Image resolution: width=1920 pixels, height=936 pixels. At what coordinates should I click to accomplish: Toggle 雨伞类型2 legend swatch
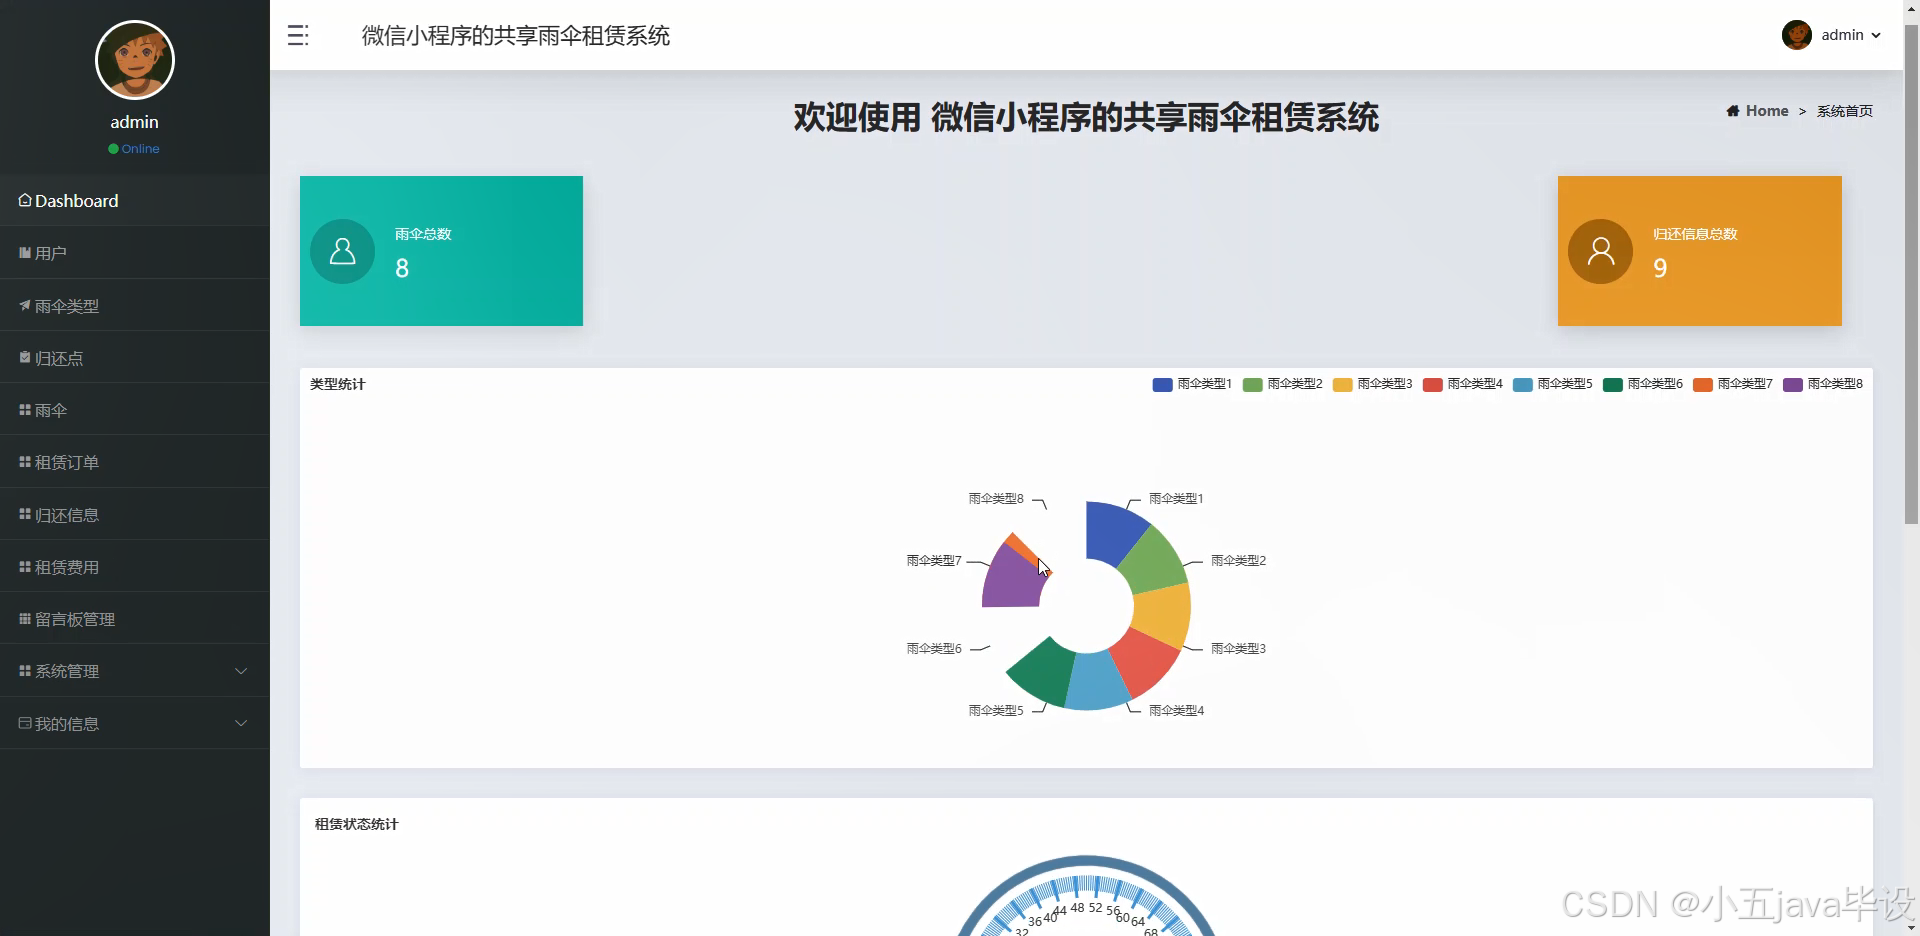click(x=1252, y=384)
